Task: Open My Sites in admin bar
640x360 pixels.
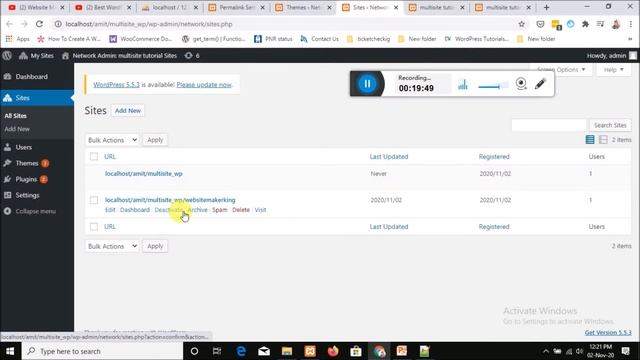Action: (x=37, y=56)
